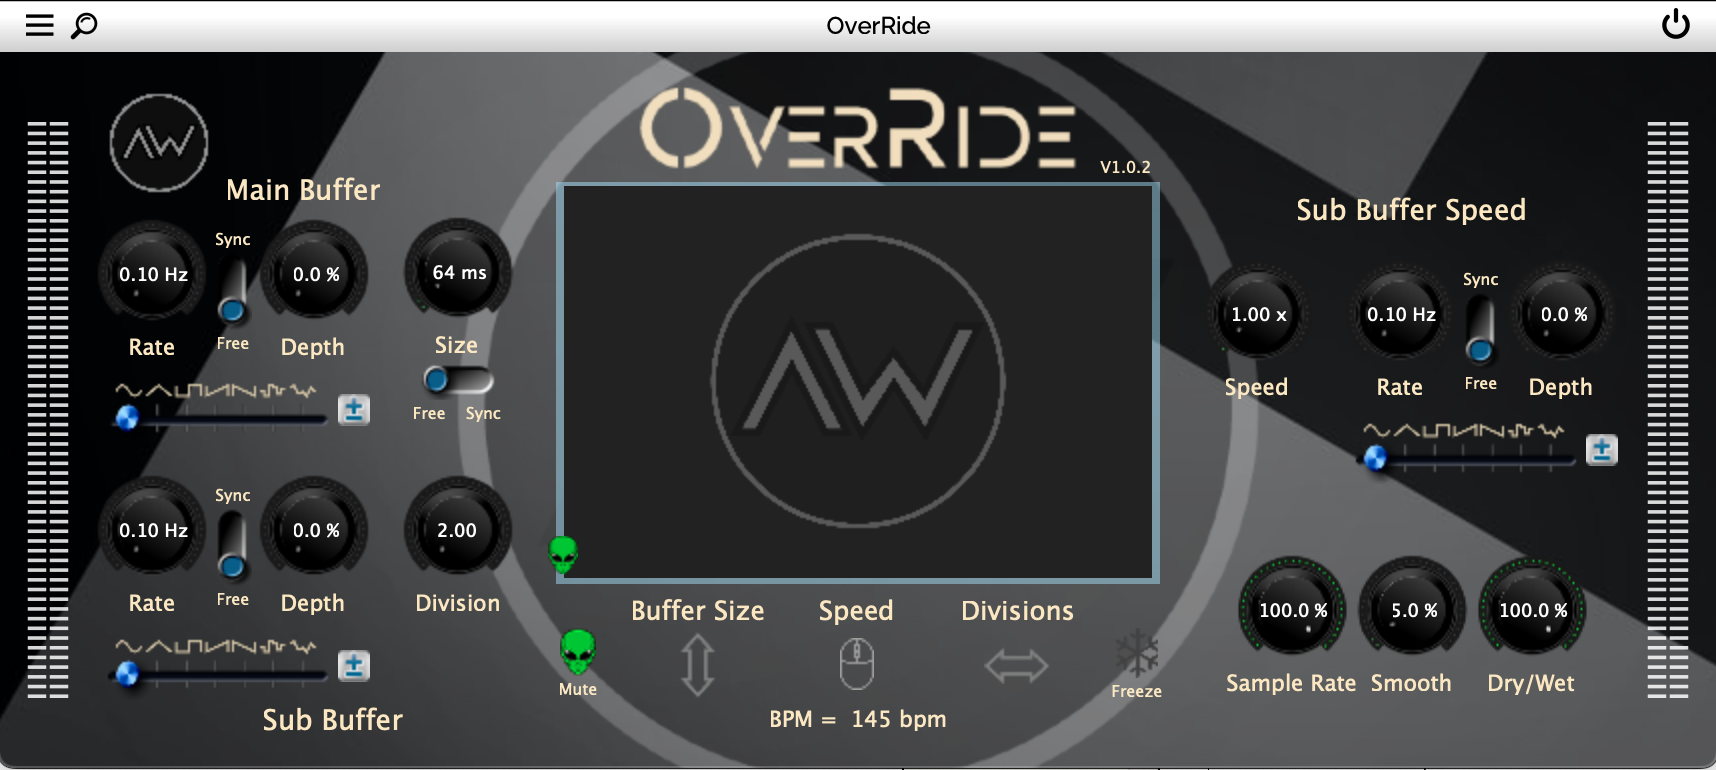Click the Divisions horizontal arrow icon
The width and height of the screenshot is (1716, 770).
click(x=1016, y=666)
